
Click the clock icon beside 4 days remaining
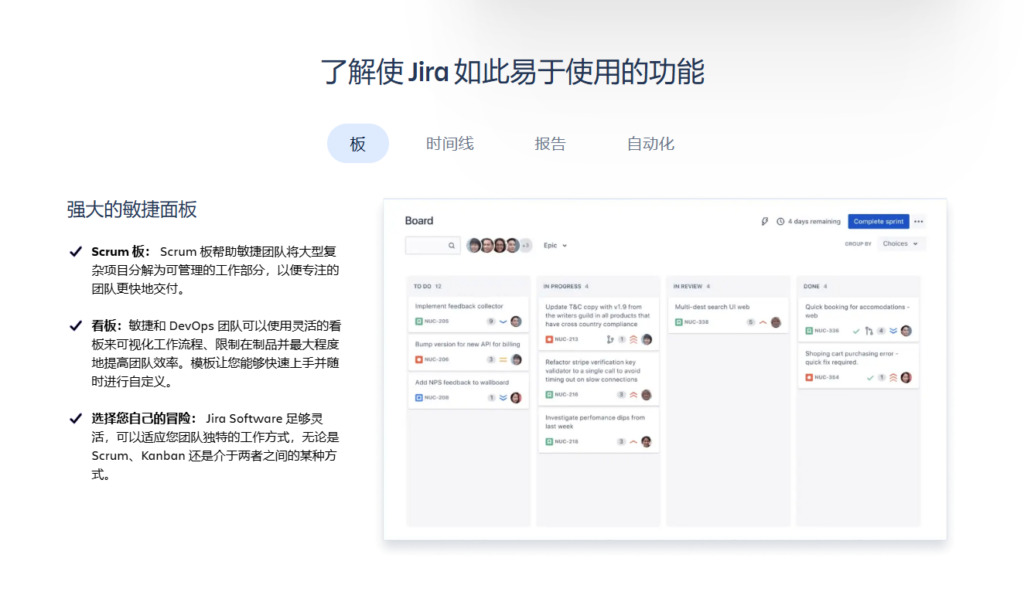(x=780, y=222)
